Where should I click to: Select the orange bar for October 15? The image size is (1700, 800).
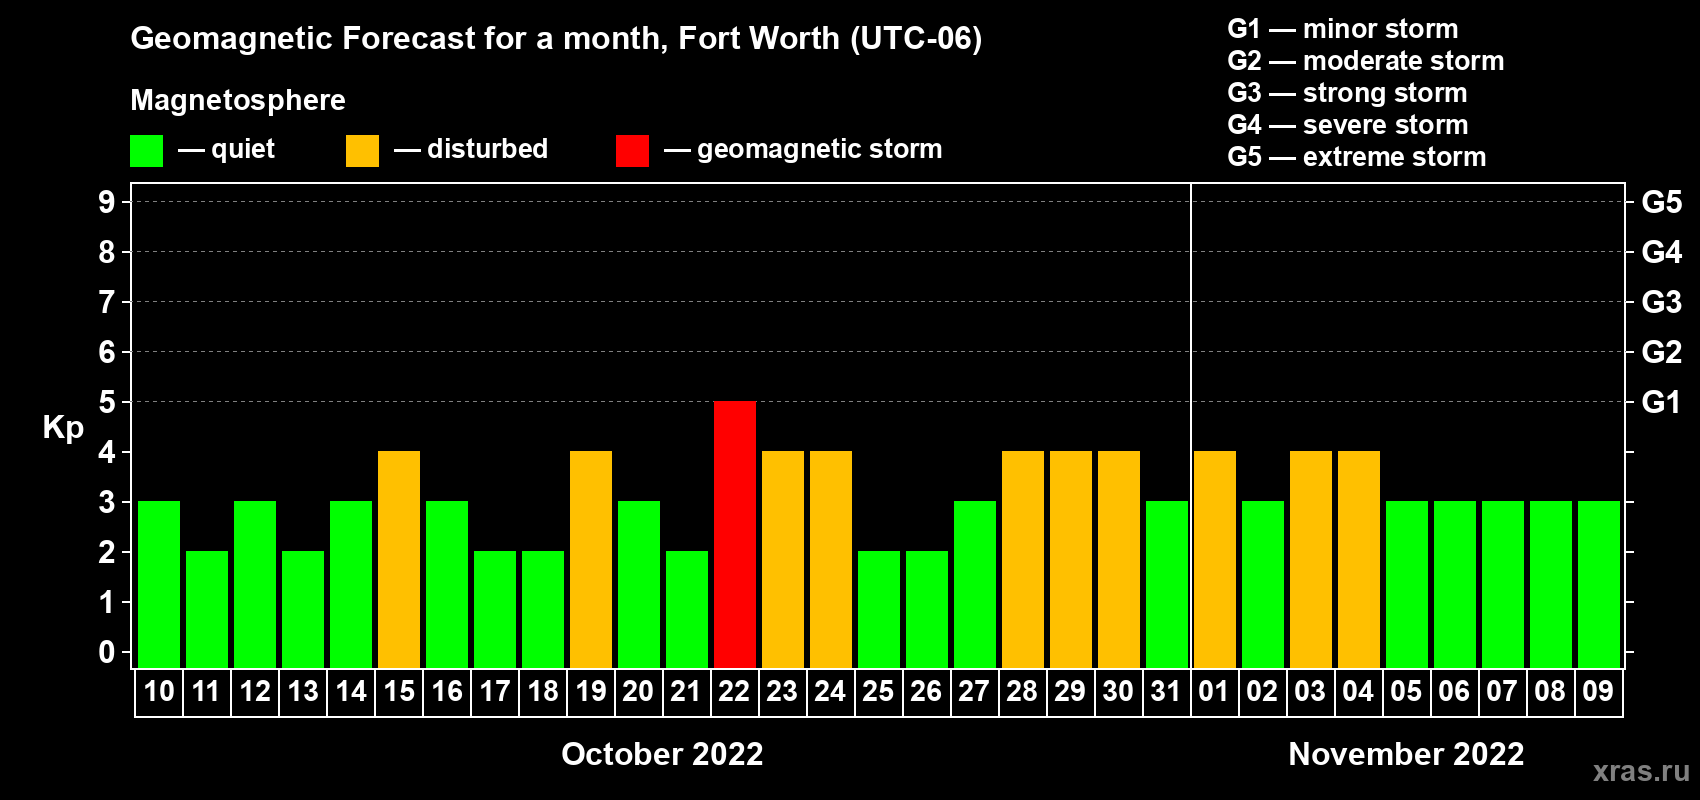tap(399, 559)
